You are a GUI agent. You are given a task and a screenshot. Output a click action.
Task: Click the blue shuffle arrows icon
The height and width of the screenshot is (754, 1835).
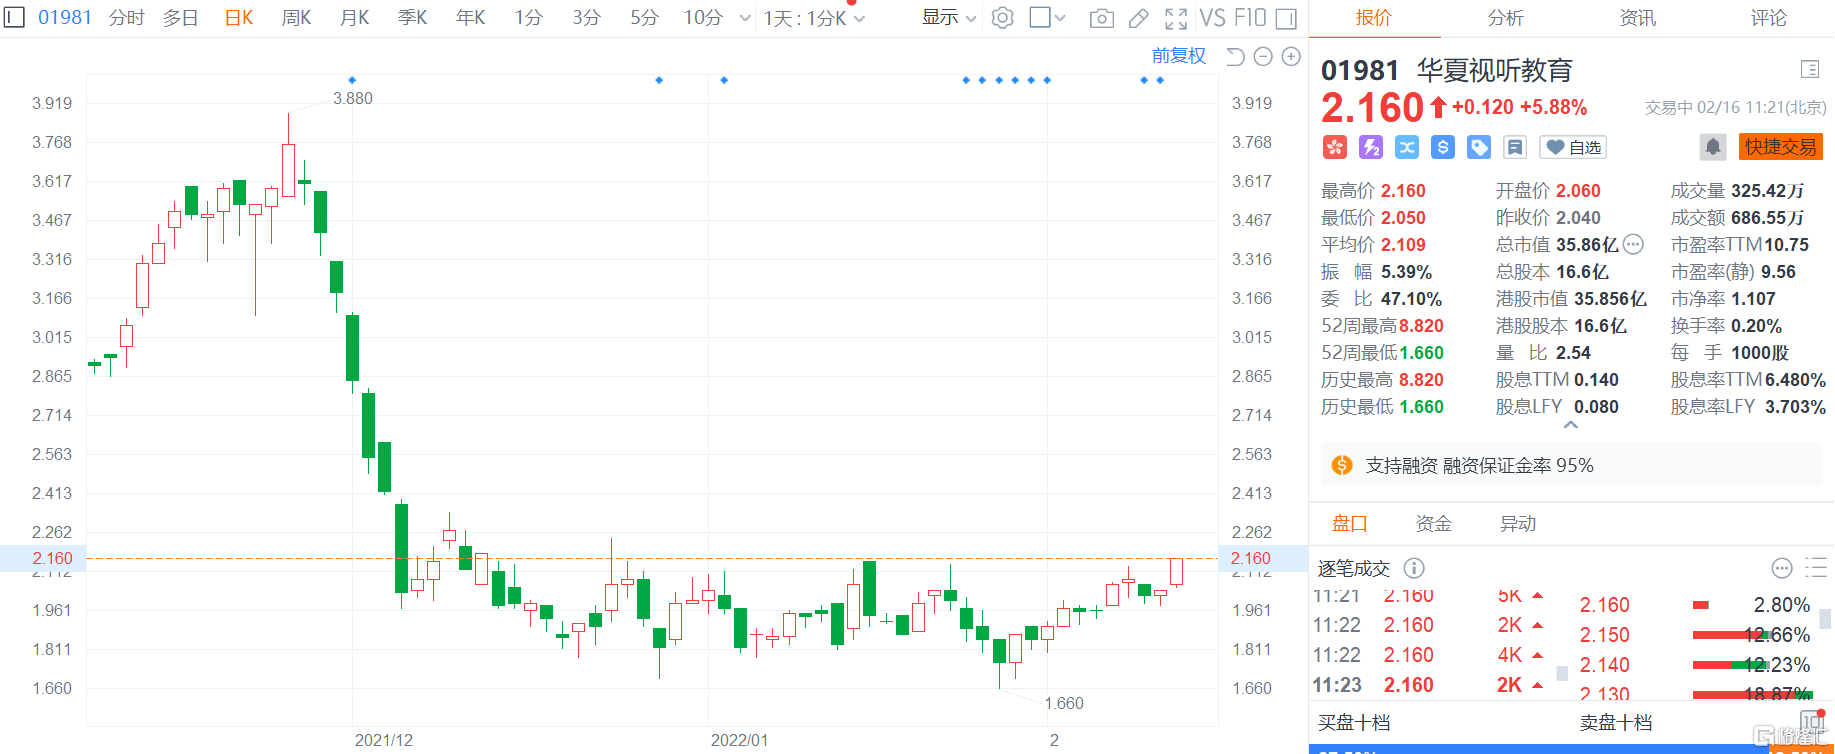[x=1407, y=147]
